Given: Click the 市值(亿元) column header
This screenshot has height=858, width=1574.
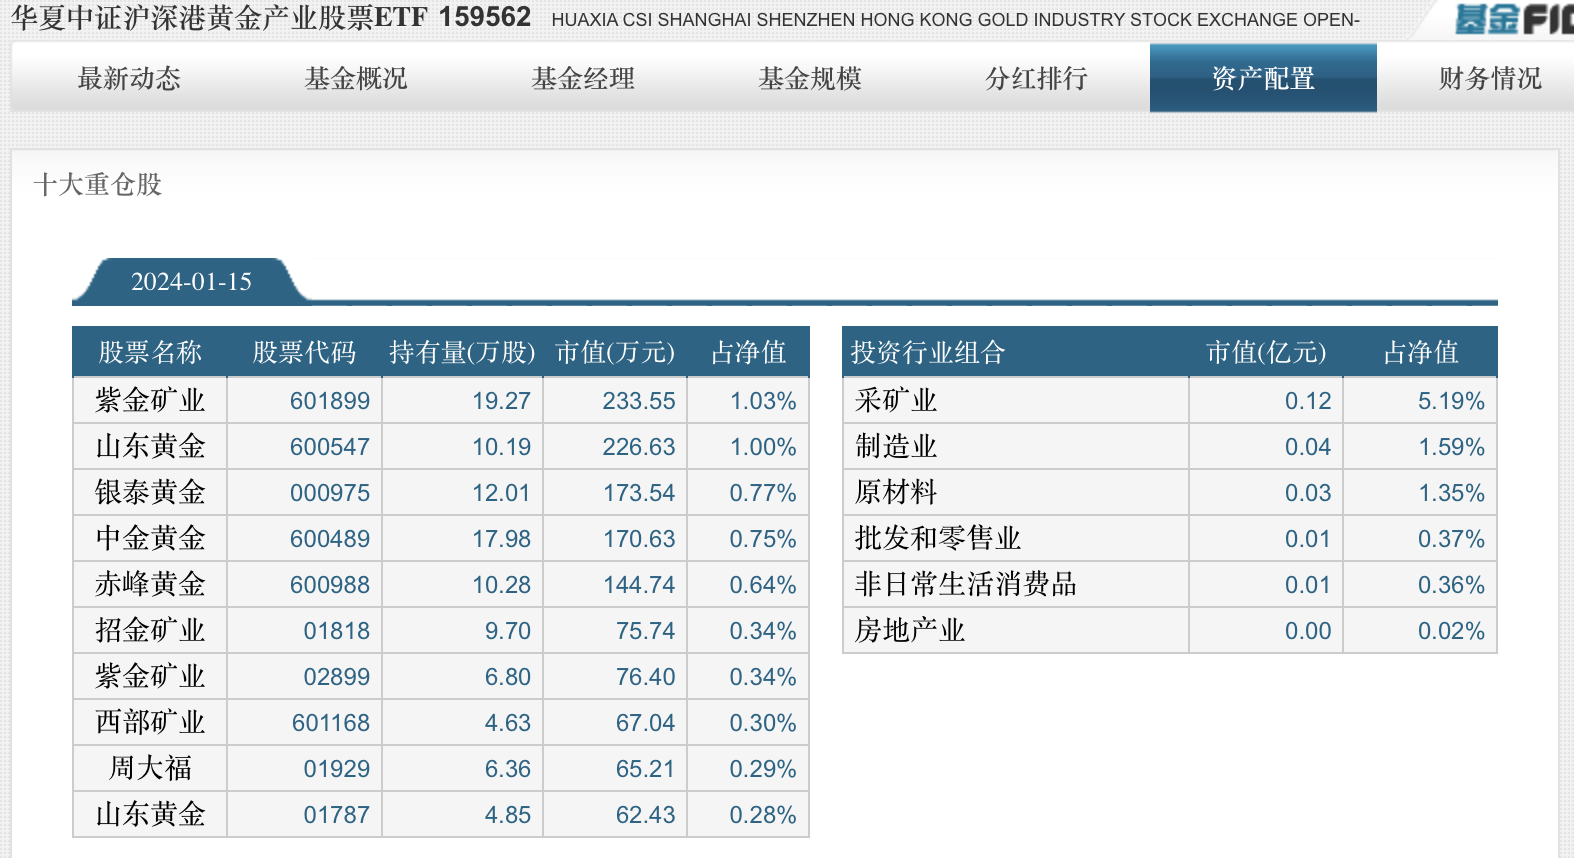Looking at the screenshot, I should (x=1266, y=352).
